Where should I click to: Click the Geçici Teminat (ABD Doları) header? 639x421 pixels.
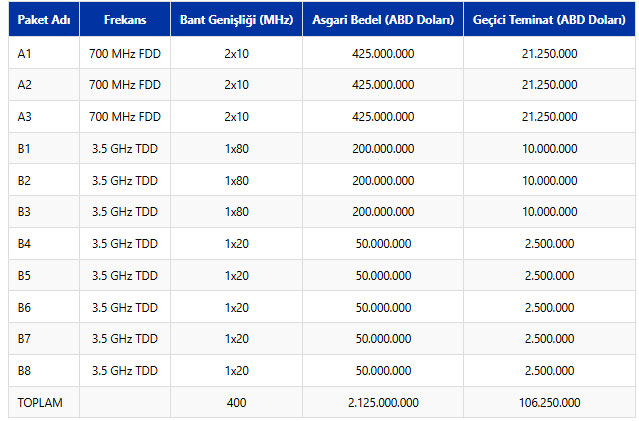click(548, 20)
